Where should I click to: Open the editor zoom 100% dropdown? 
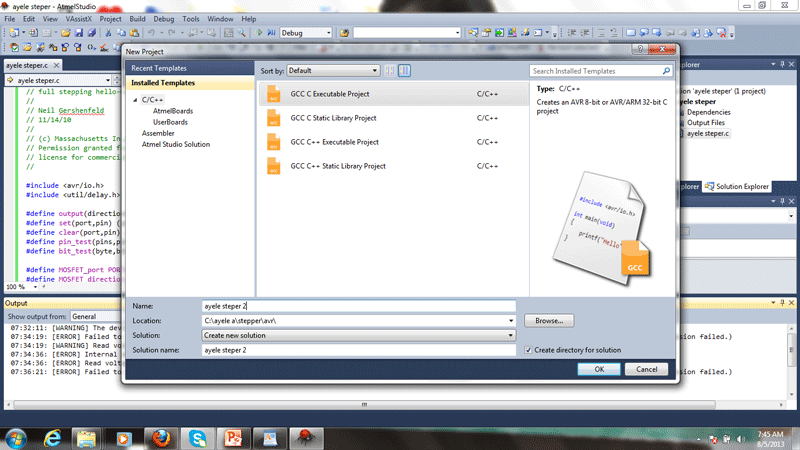pos(35,287)
